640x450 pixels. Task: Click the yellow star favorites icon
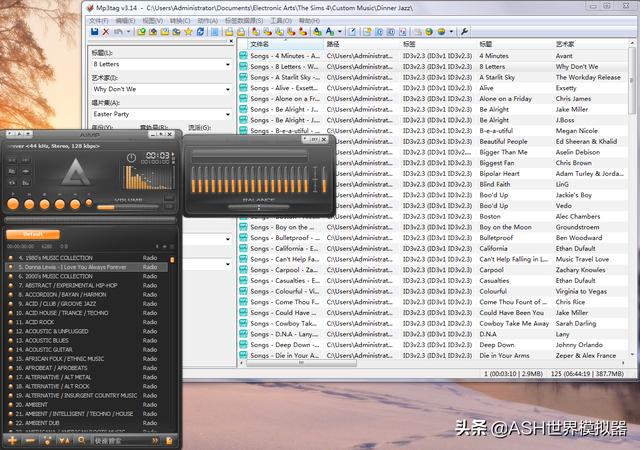tap(188, 31)
